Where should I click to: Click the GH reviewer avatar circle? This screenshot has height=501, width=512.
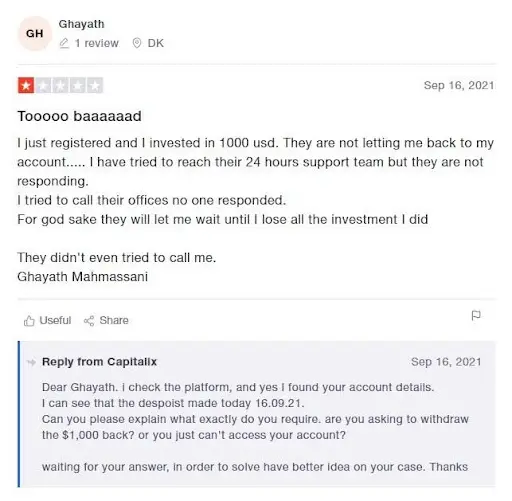pos(35,33)
